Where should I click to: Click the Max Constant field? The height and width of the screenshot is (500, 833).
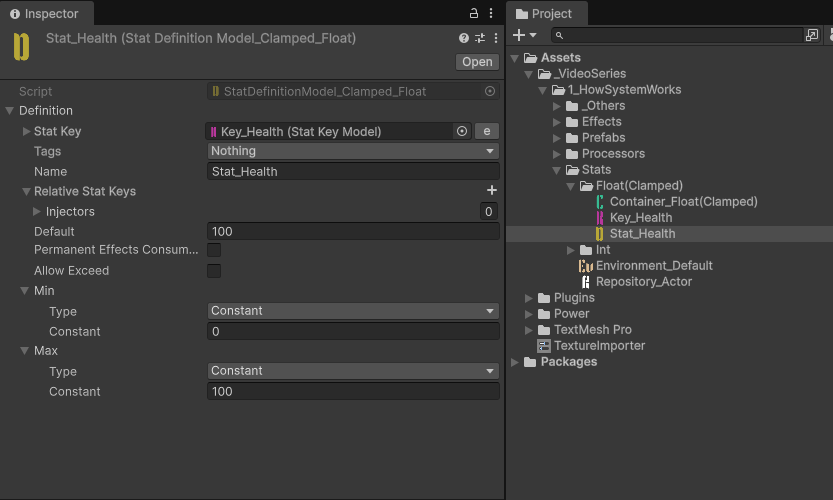(x=353, y=392)
